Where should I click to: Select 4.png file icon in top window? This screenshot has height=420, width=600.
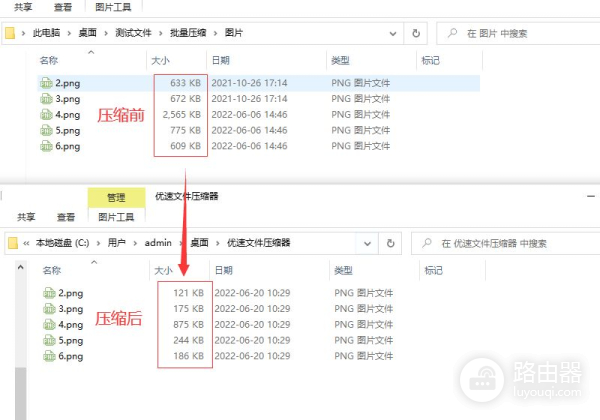tap(46, 114)
